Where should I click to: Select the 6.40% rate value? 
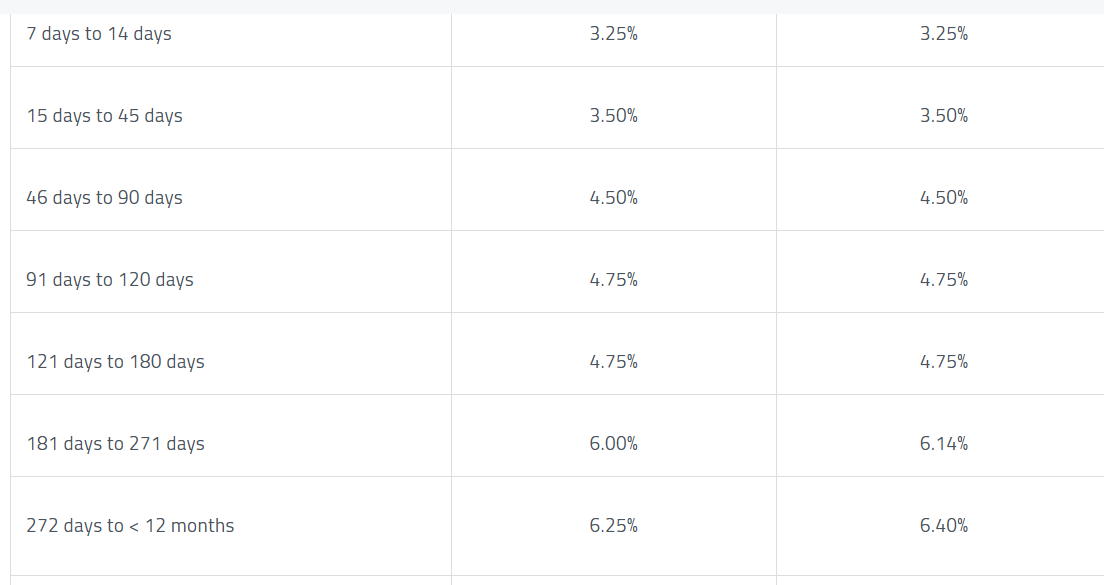pos(943,526)
